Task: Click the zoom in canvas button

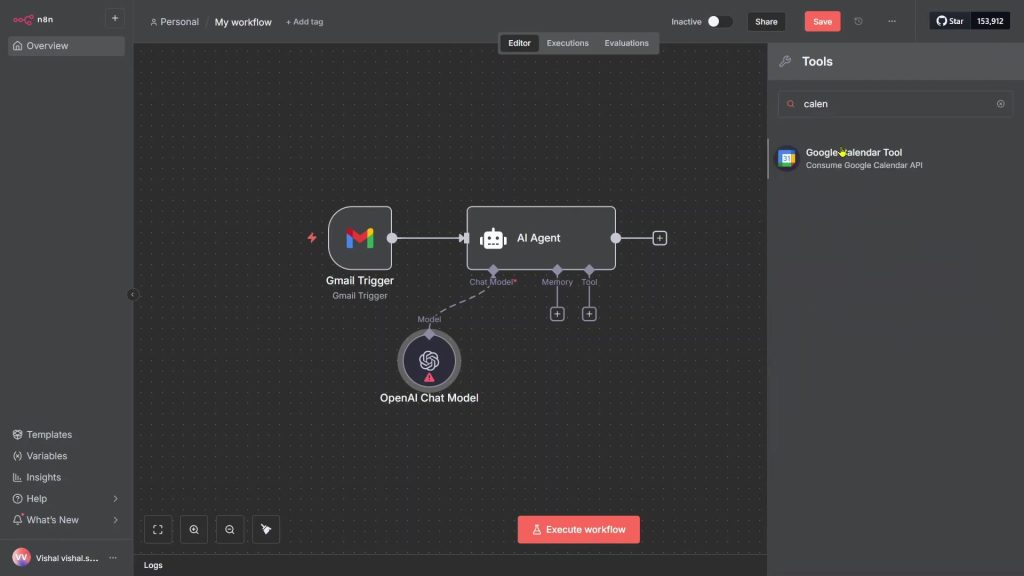Action: 194,530
